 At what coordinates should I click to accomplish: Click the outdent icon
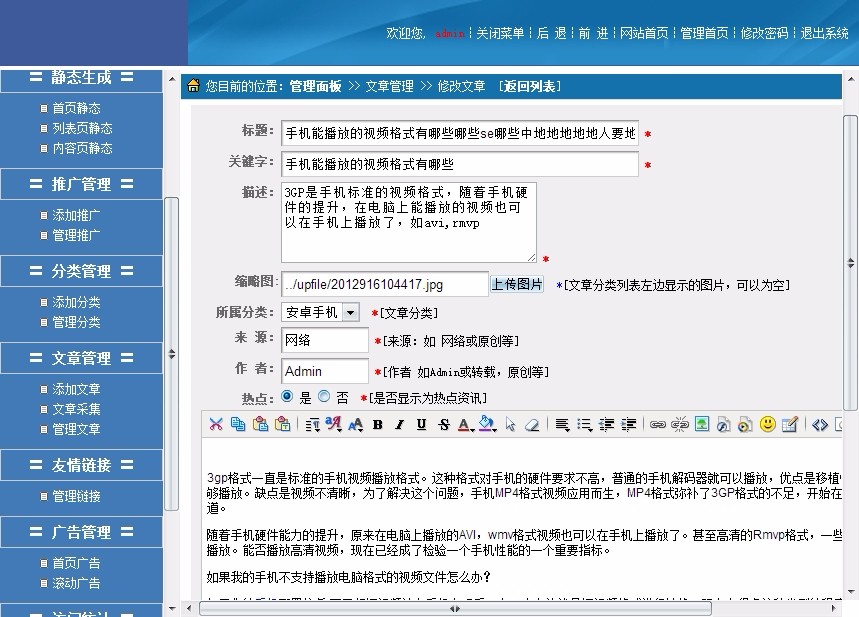click(606, 425)
